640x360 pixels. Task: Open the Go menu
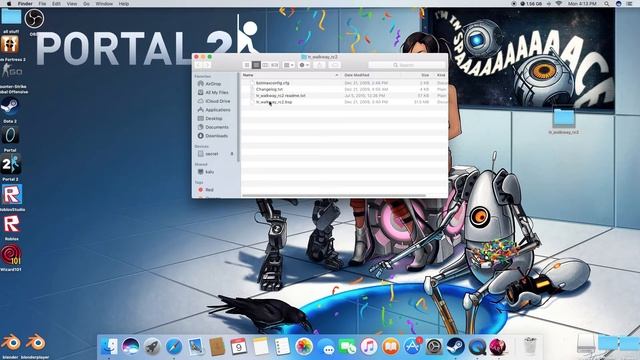86,4
